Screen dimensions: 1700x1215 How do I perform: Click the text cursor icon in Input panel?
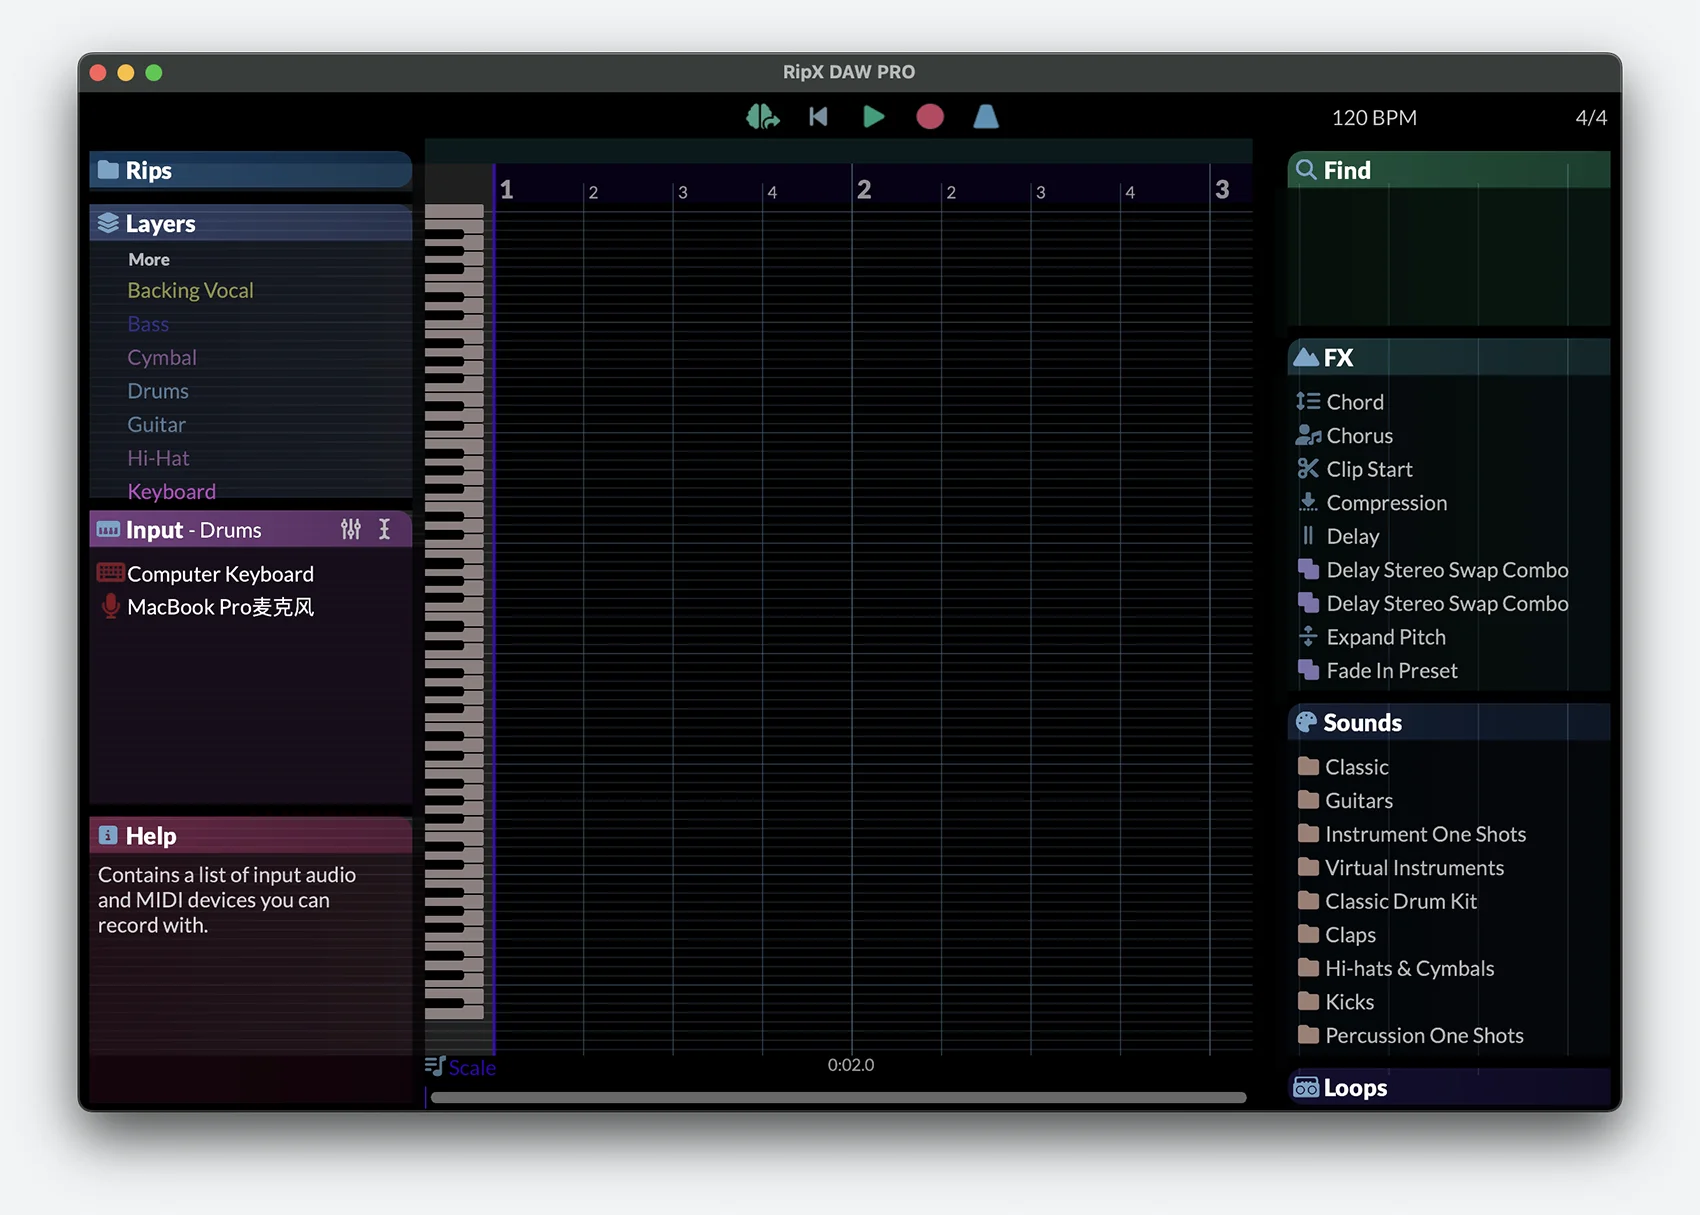click(x=385, y=530)
